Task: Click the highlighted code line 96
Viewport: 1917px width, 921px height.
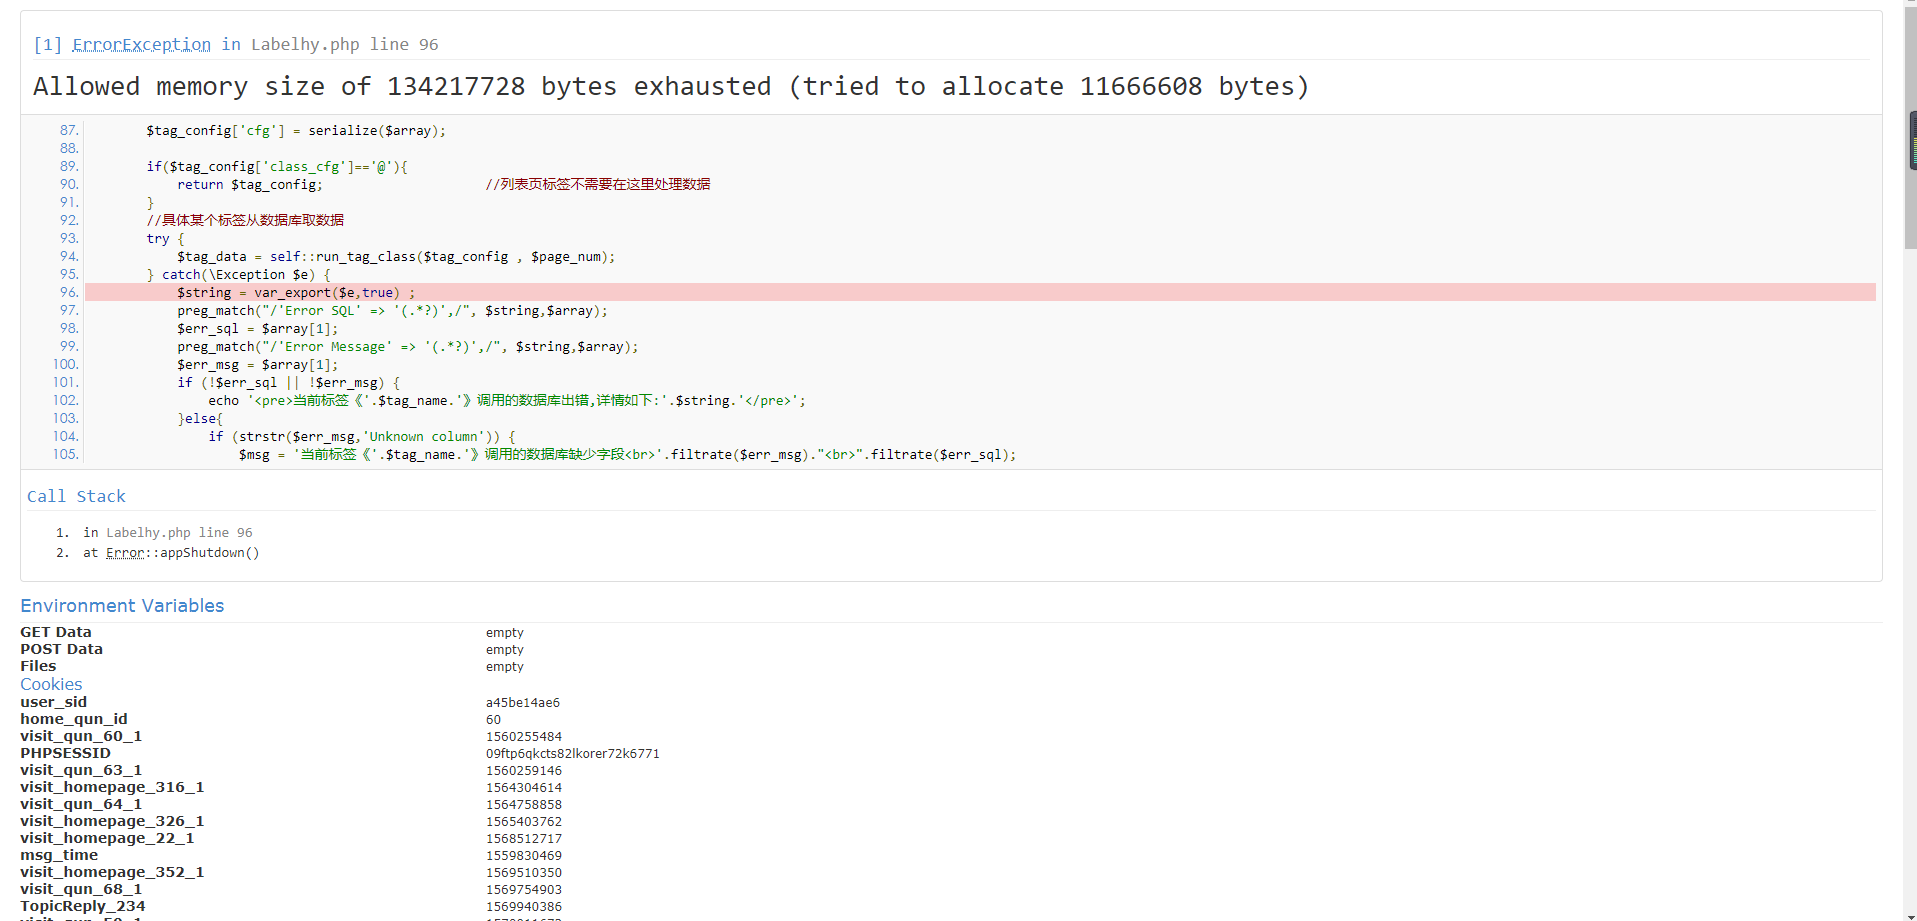Action: (295, 293)
